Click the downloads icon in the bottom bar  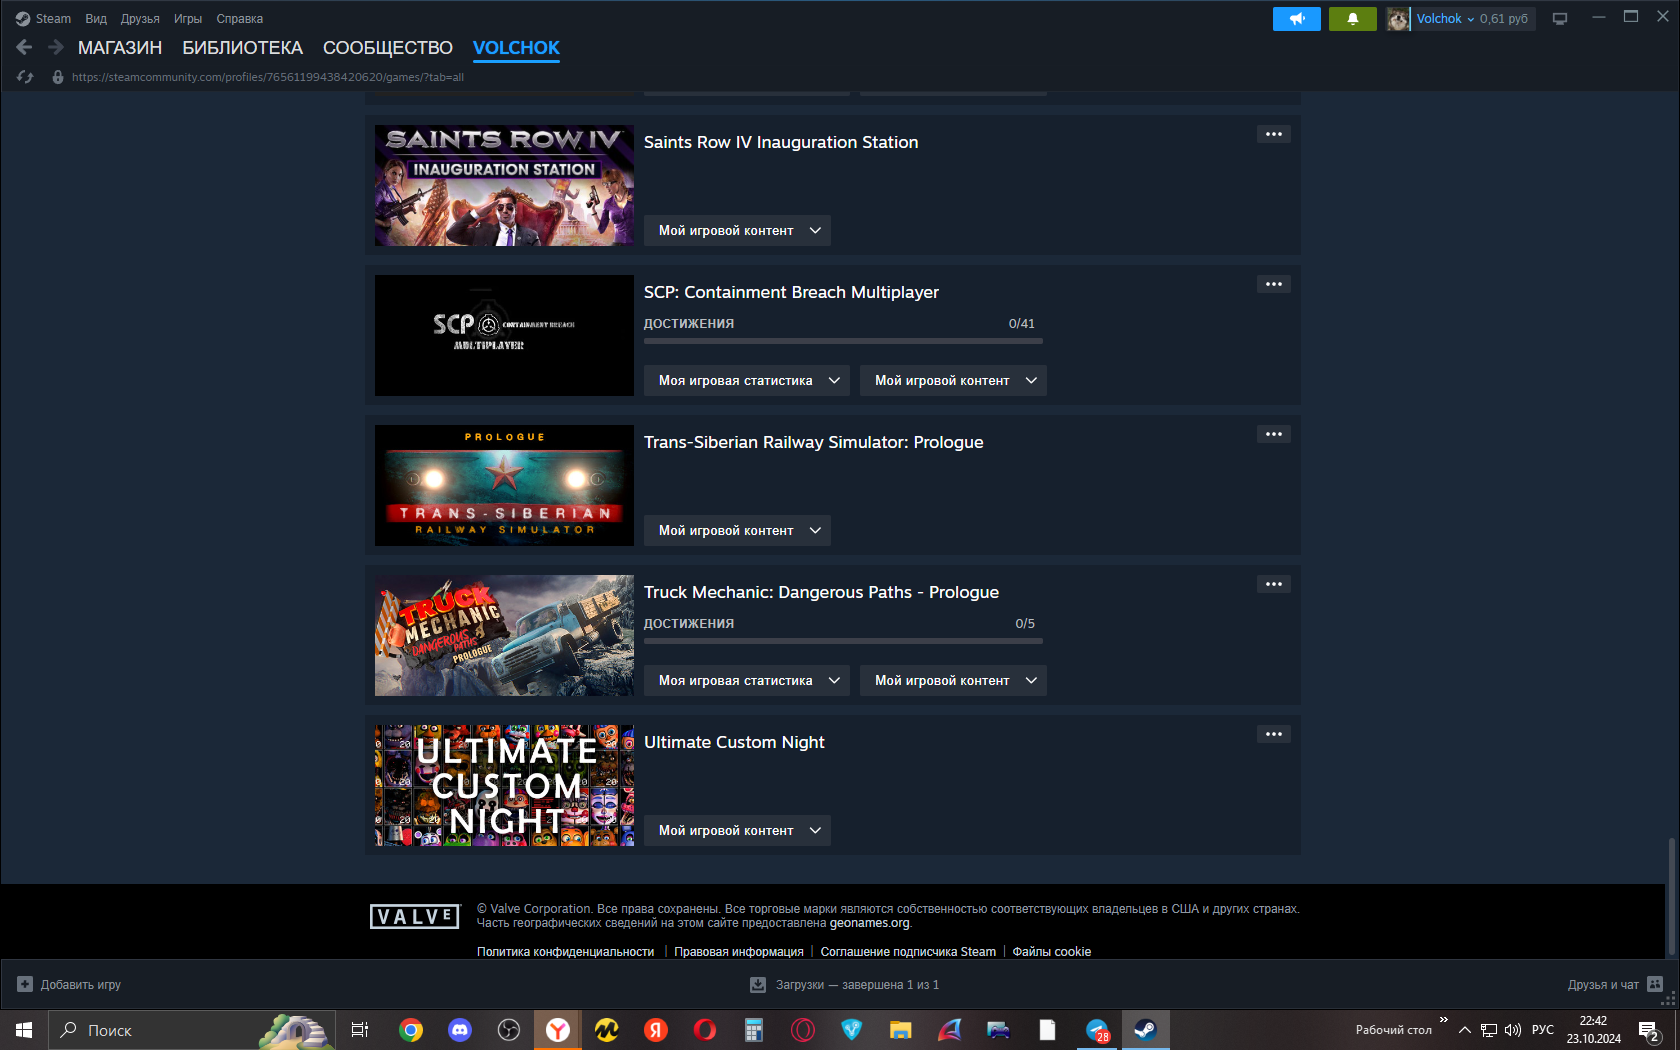pyautogui.click(x=758, y=985)
